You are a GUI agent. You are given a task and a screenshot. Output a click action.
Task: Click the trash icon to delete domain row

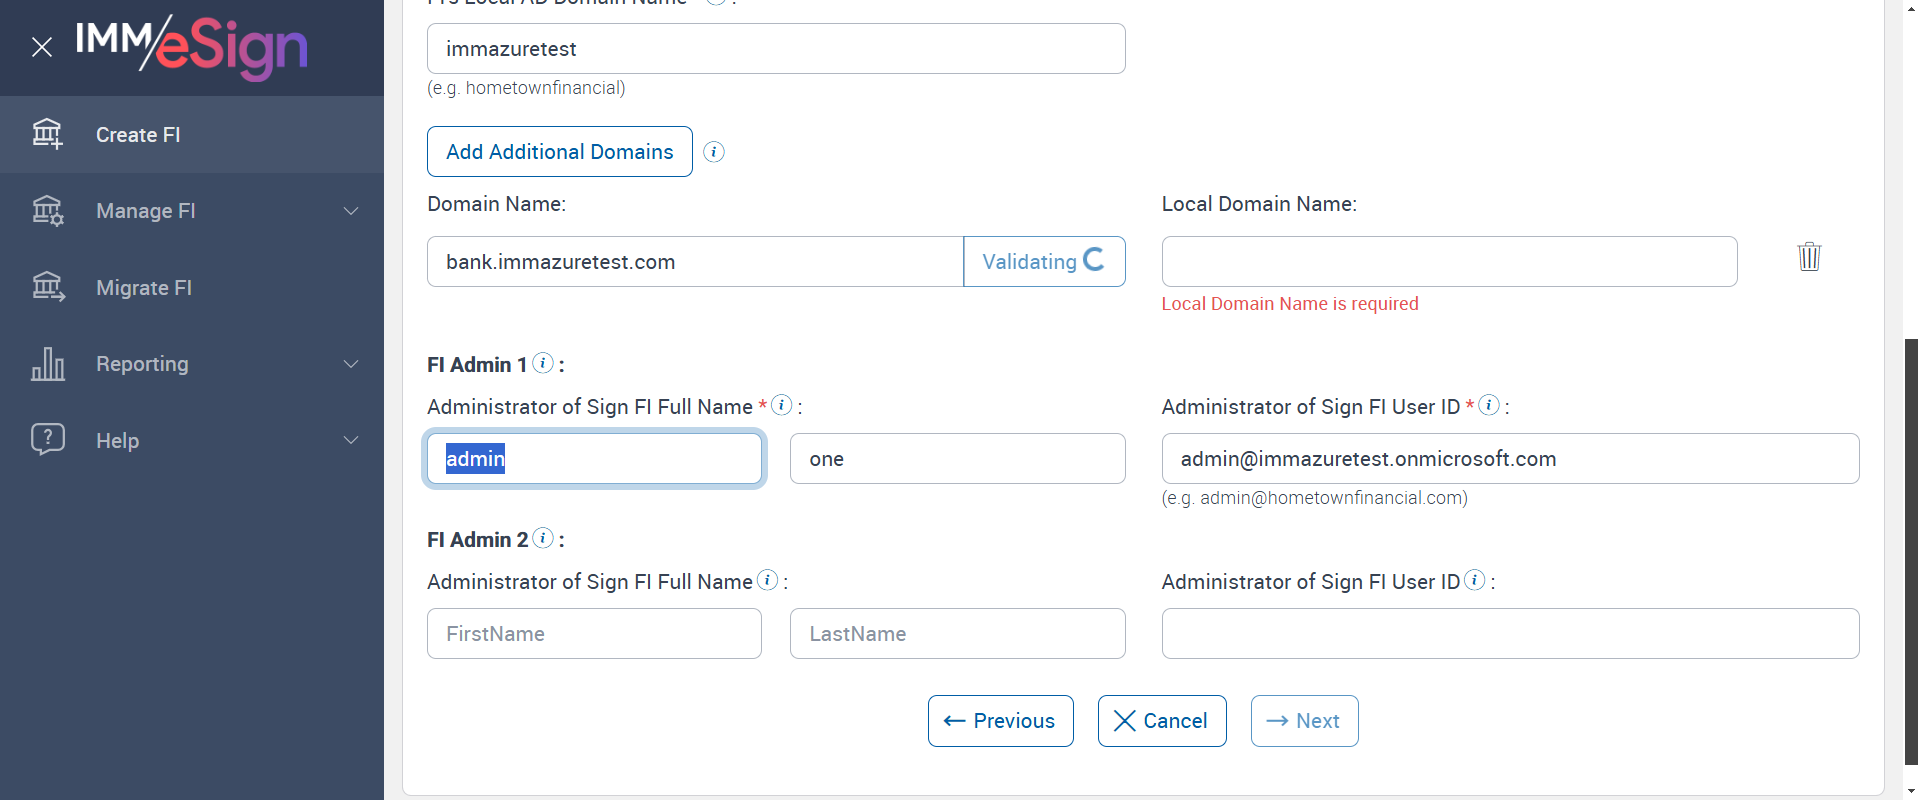(x=1809, y=257)
